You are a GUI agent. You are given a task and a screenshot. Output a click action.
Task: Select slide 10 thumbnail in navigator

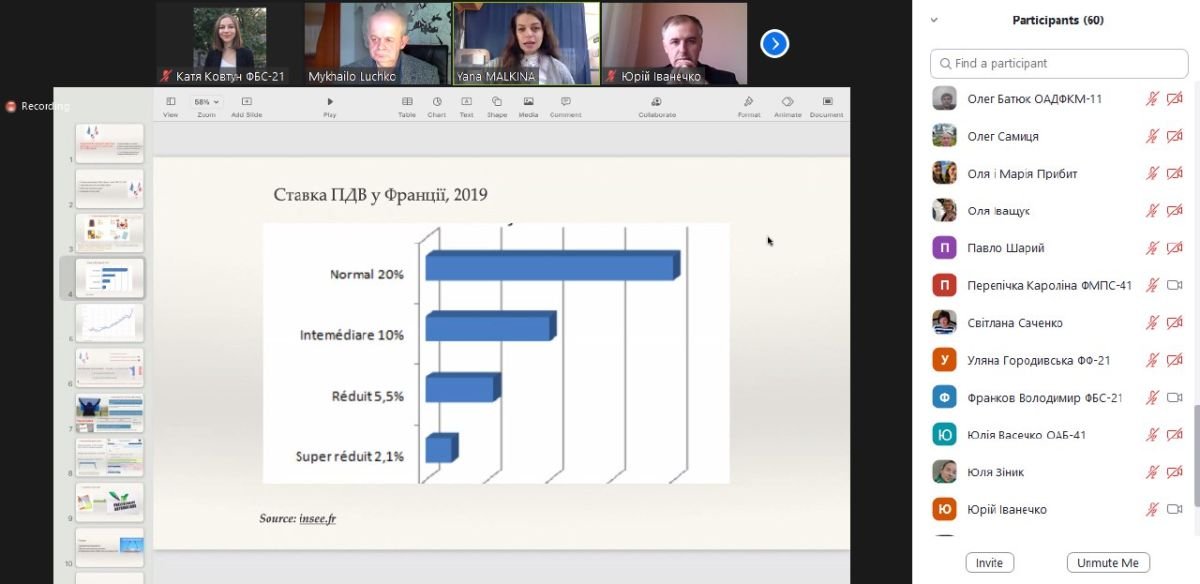(x=110, y=546)
